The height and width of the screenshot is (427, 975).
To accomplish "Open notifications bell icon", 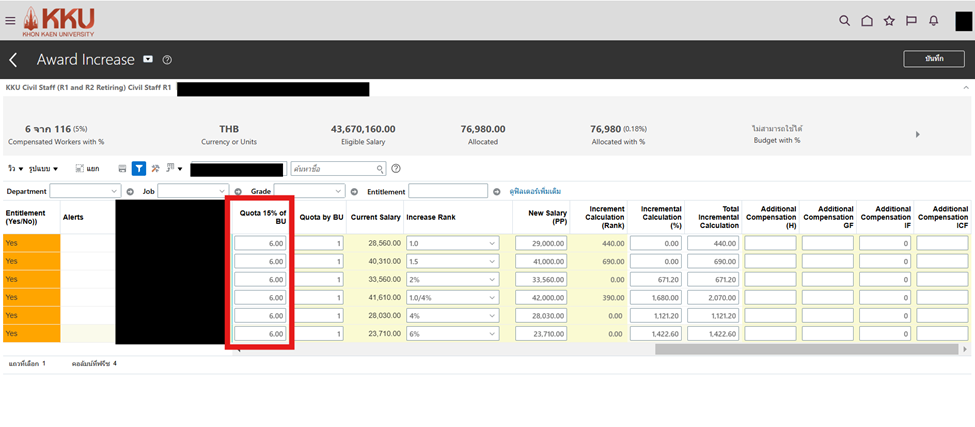I will [933, 20].
